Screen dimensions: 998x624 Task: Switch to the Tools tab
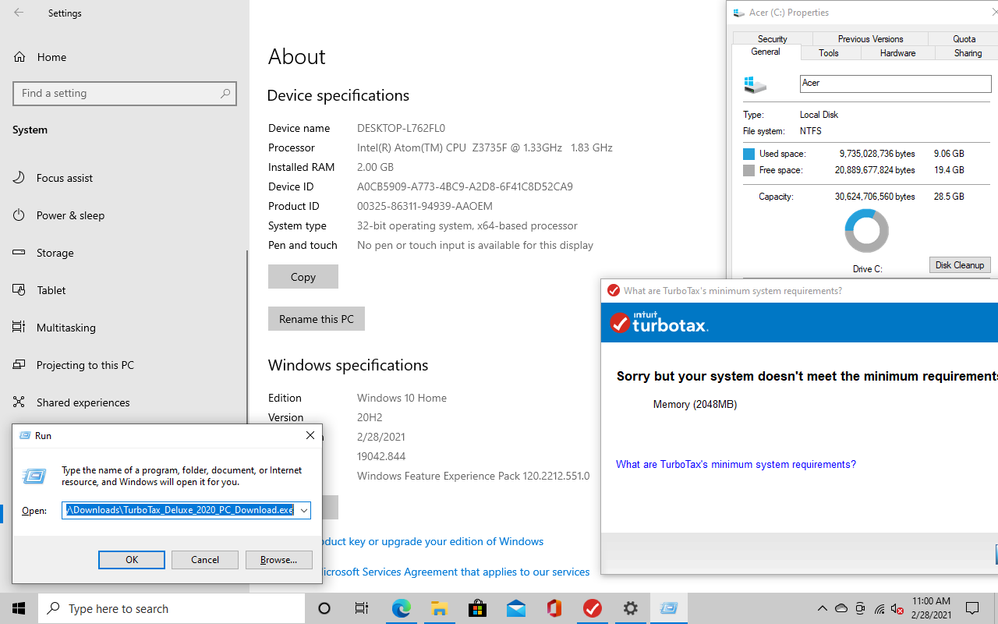(828, 53)
